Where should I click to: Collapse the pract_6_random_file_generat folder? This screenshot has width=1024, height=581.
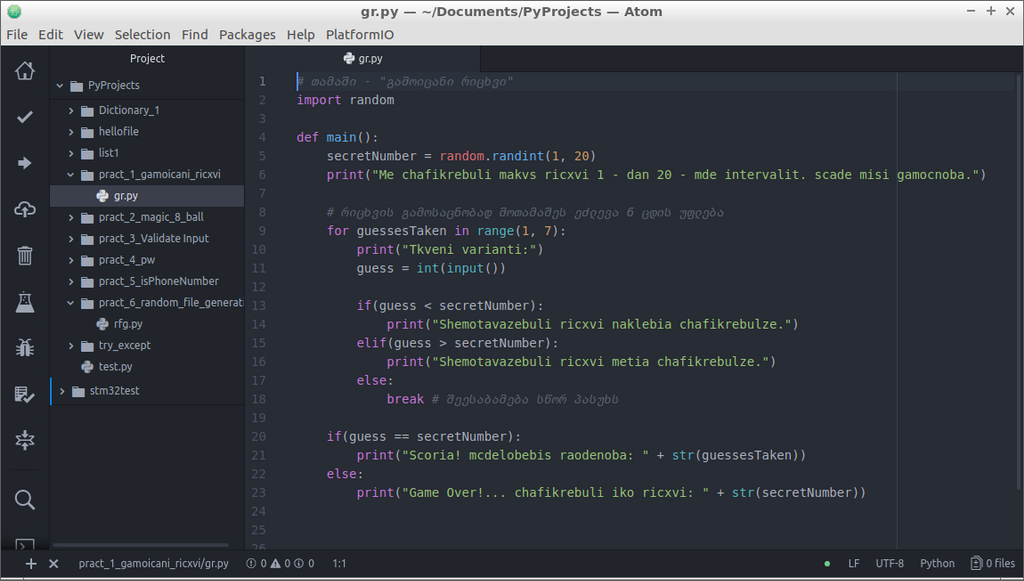click(x=71, y=303)
